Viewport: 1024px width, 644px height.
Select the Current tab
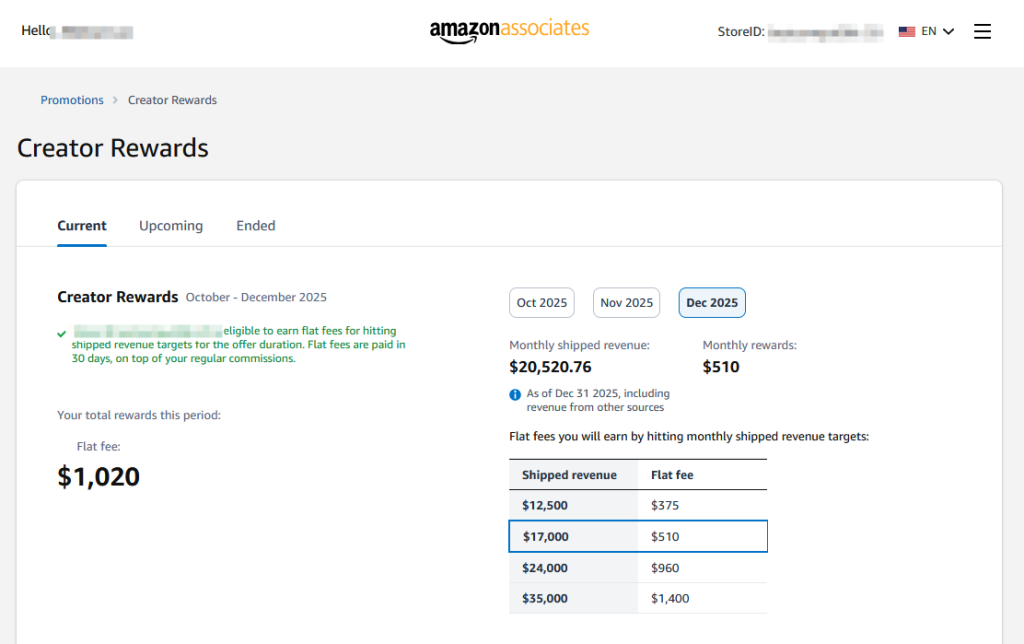tap(81, 225)
